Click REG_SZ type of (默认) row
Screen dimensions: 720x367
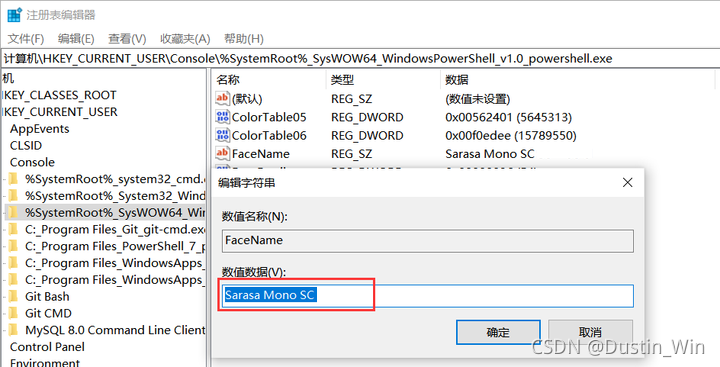(352, 99)
